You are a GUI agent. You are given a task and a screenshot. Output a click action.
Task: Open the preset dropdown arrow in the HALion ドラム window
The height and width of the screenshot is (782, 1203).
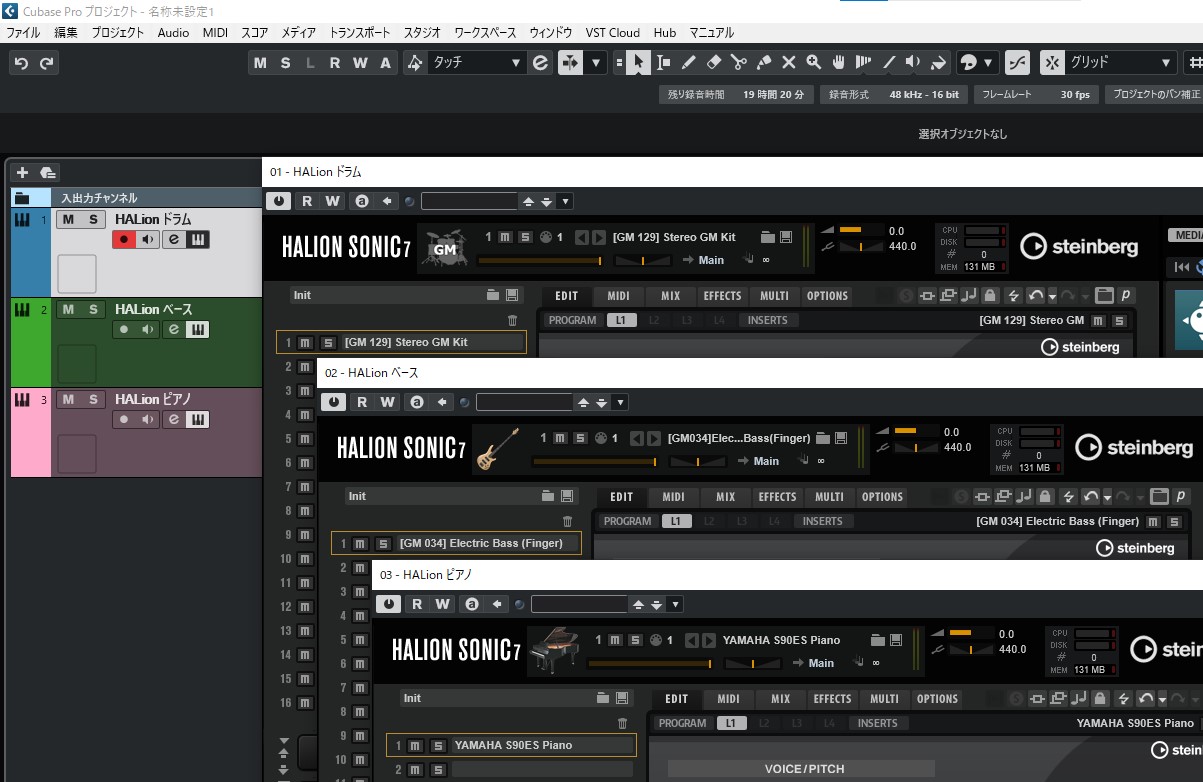pos(564,201)
